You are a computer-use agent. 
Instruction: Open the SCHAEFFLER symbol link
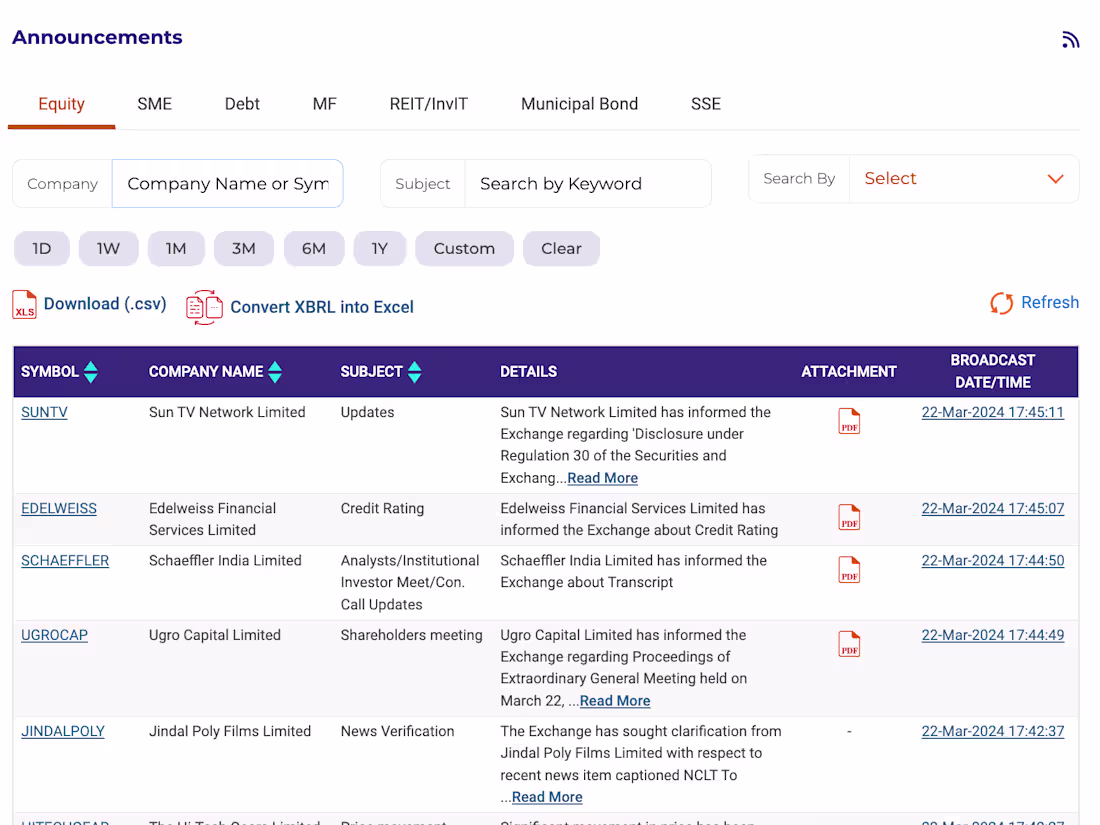tap(65, 561)
